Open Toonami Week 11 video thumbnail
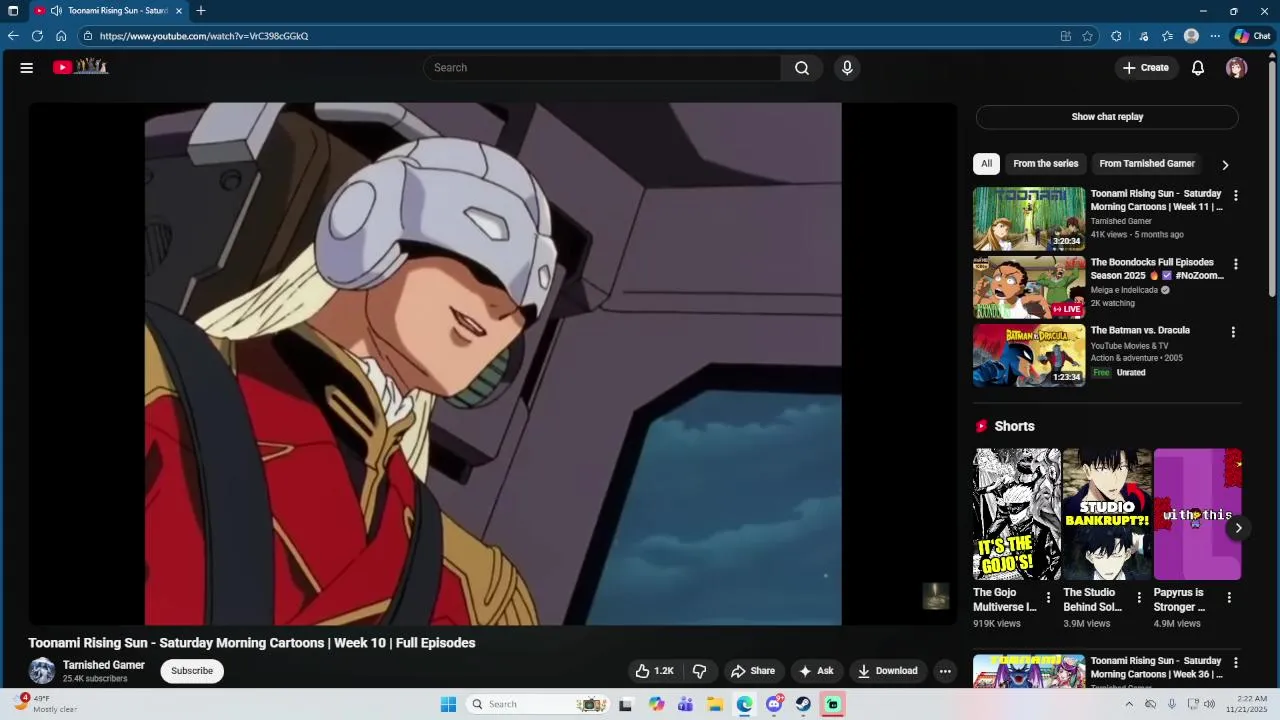 click(1029, 219)
